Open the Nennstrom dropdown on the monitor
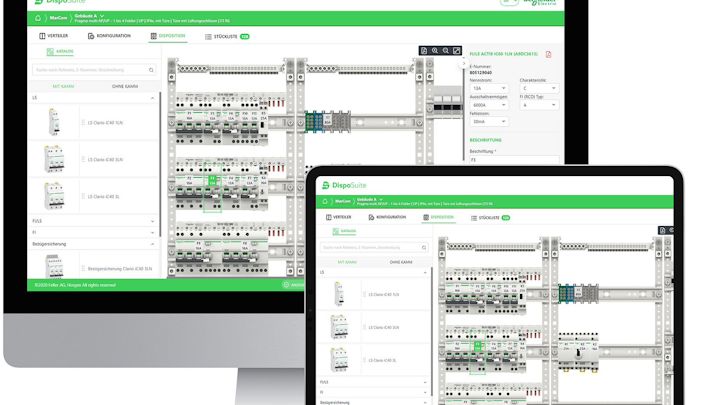 point(489,88)
